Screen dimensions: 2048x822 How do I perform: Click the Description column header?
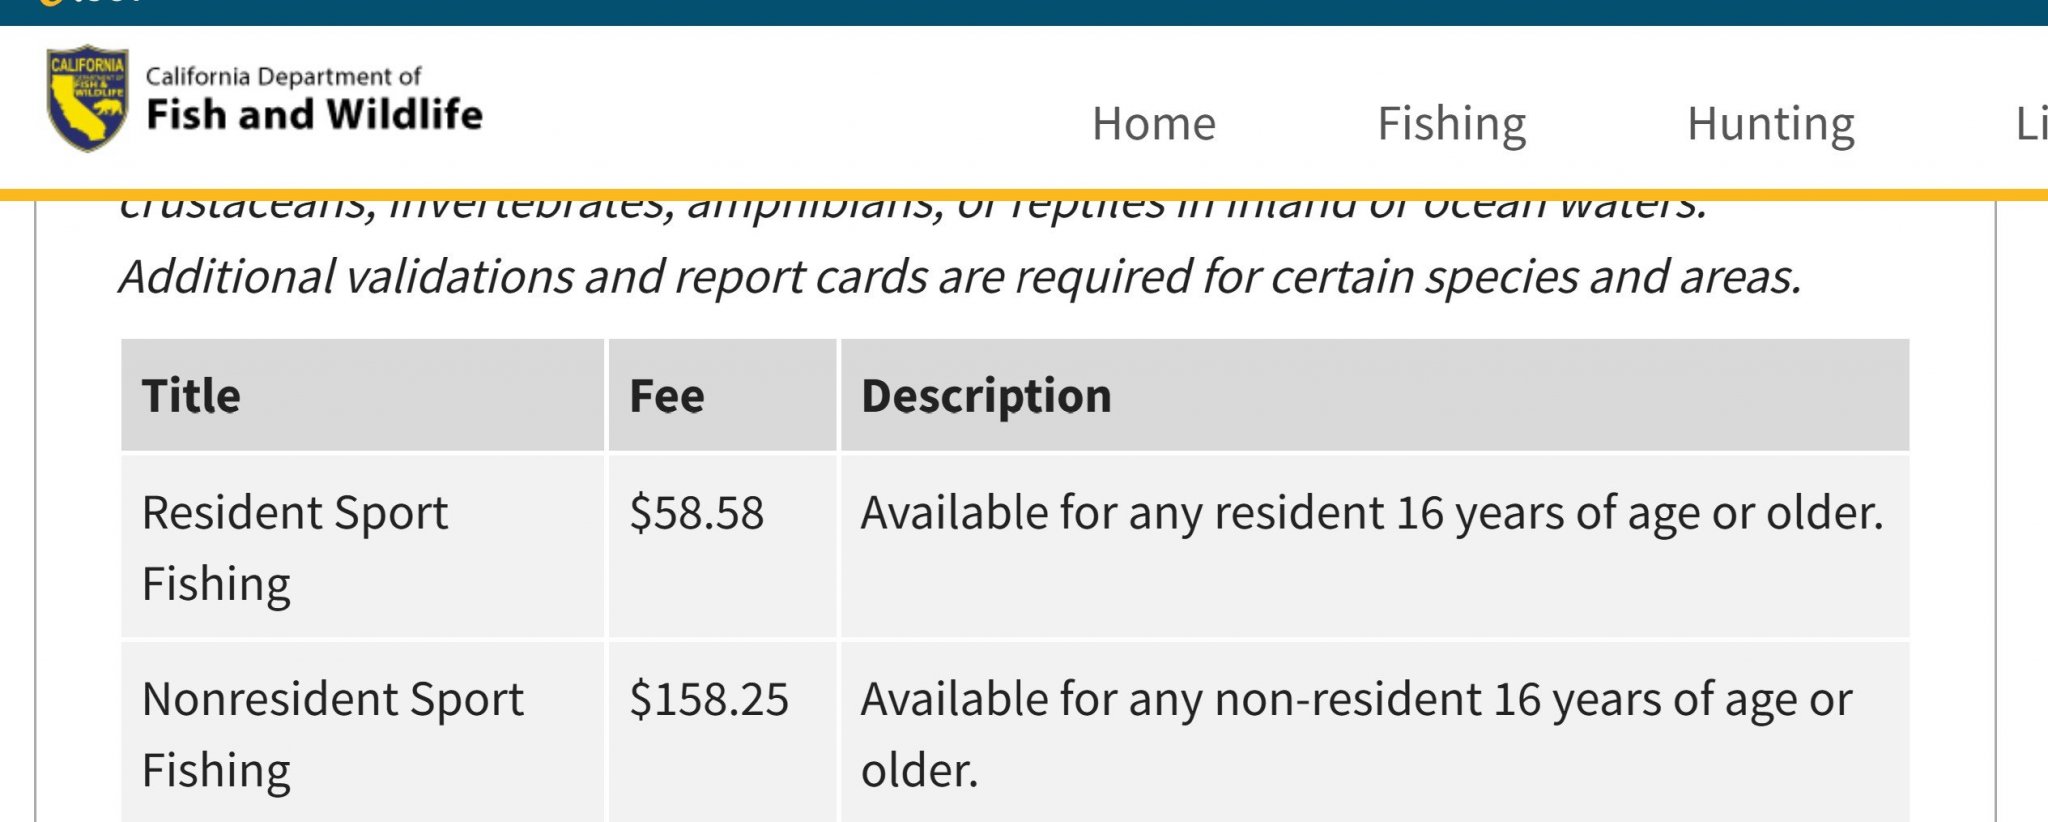coord(1375,395)
